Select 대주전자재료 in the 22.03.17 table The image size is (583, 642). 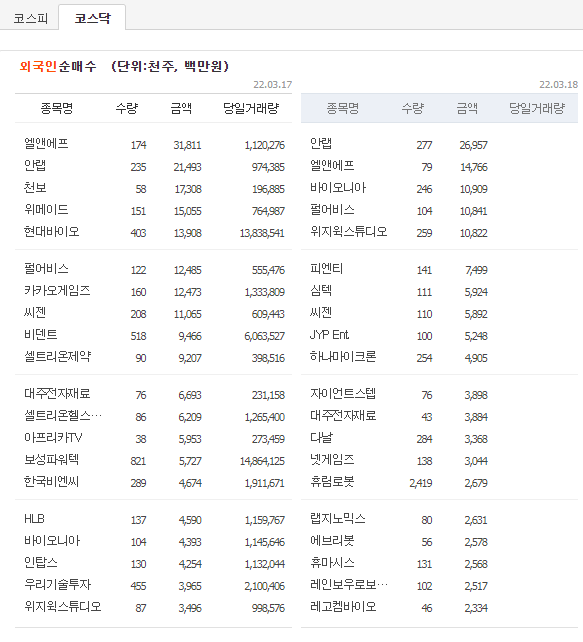pyautogui.click(x=57, y=394)
